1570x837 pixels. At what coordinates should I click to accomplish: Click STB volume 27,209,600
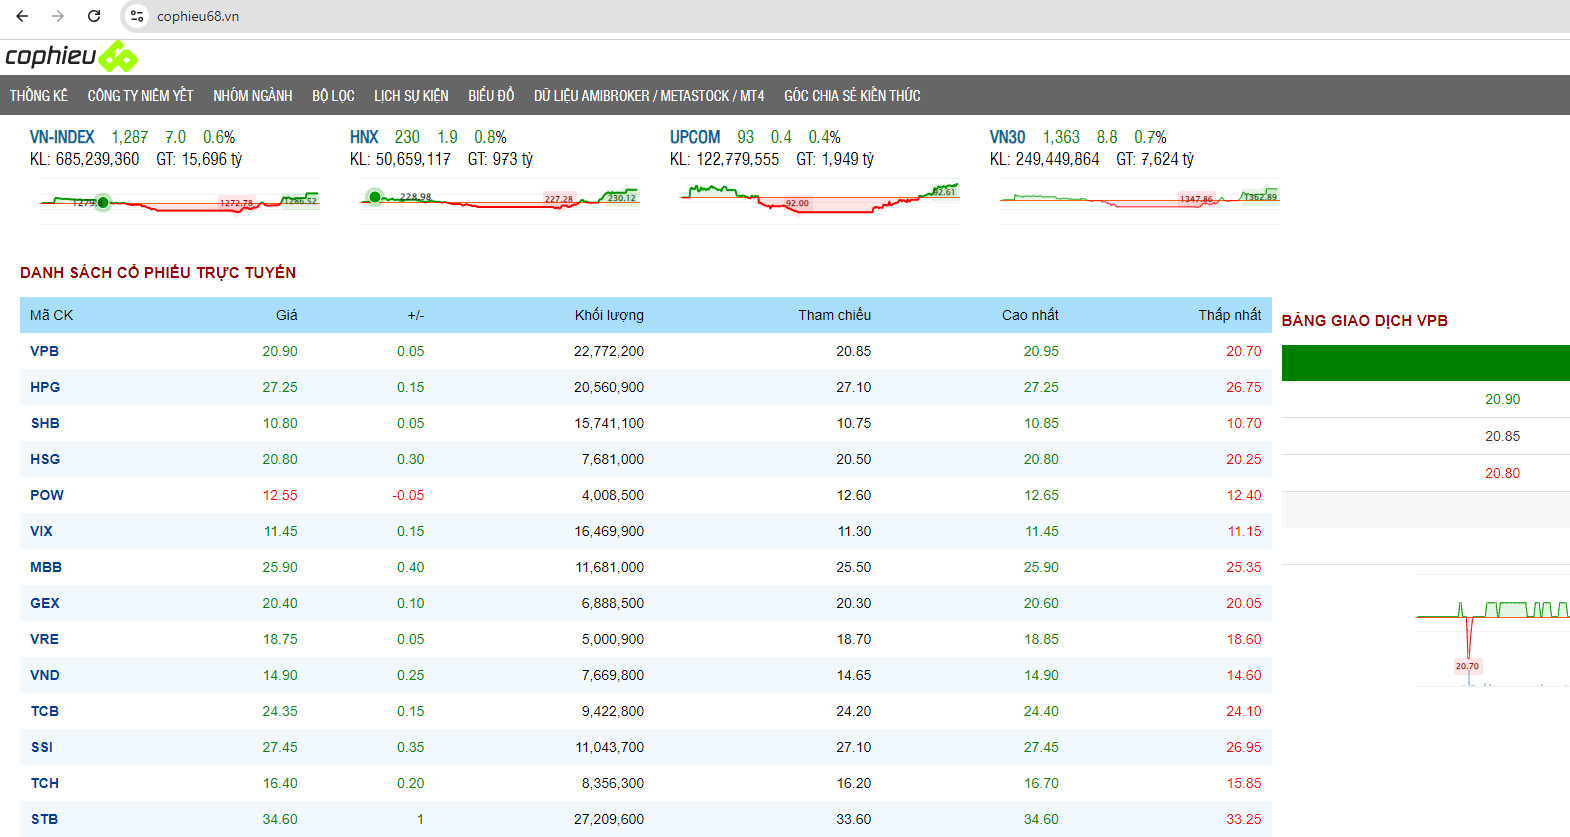(x=609, y=819)
